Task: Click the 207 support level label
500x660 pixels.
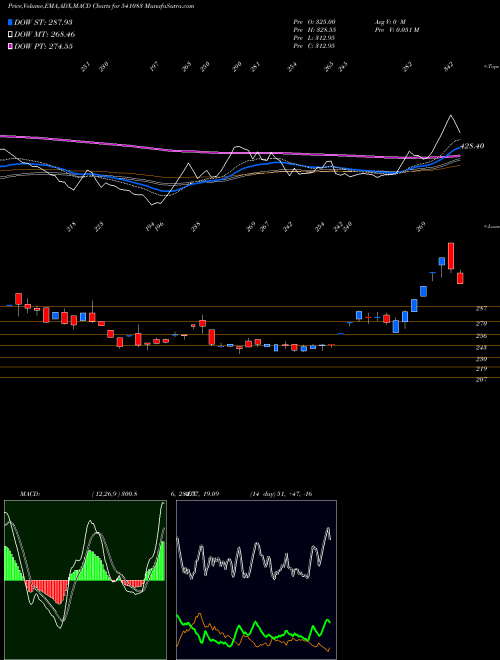Action: click(x=481, y=380)
